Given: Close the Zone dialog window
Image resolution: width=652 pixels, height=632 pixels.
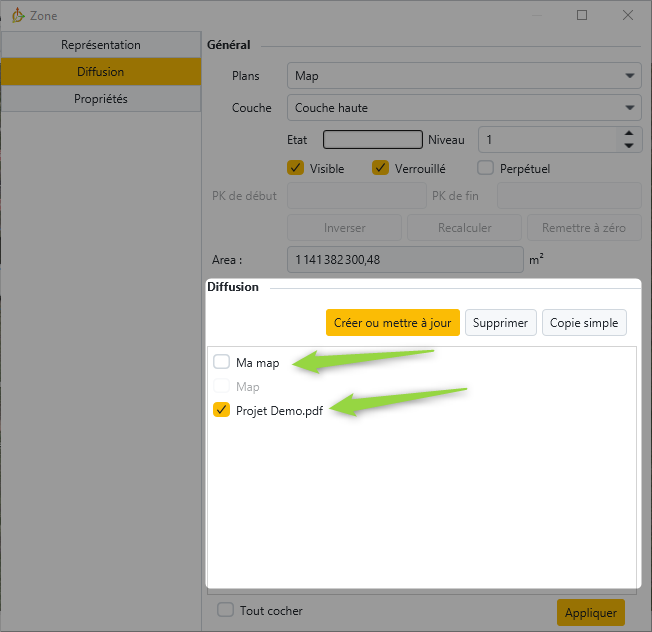Looking at the screenshot, I should click(x=628, y=16).
